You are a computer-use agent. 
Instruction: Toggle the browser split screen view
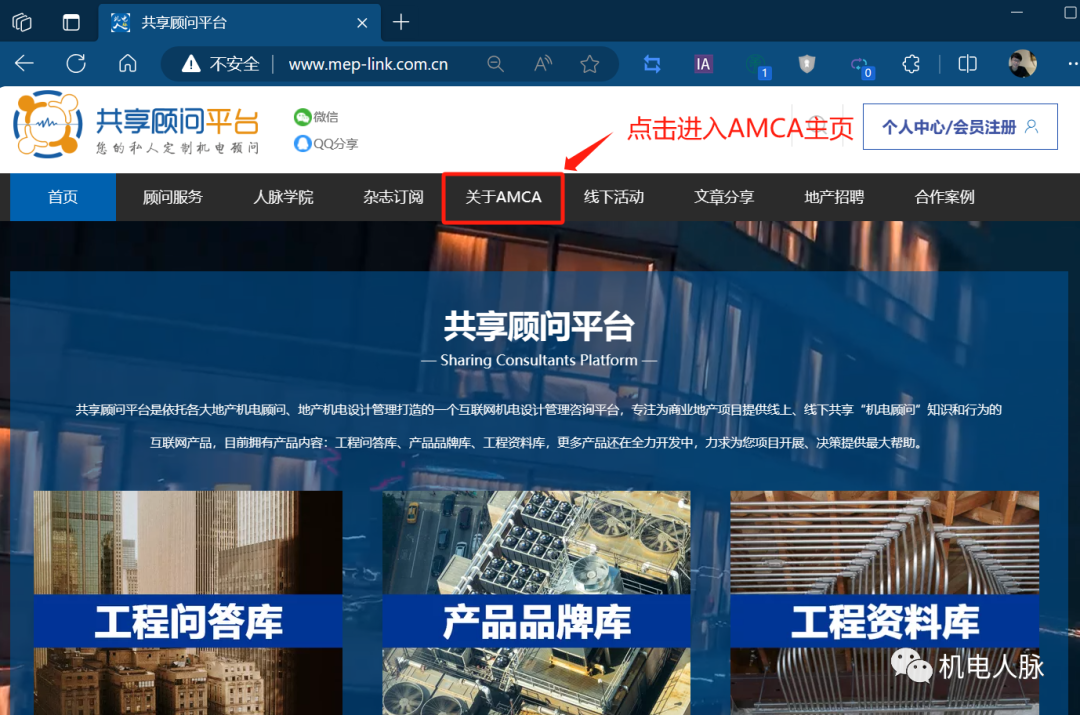point(967,63)
